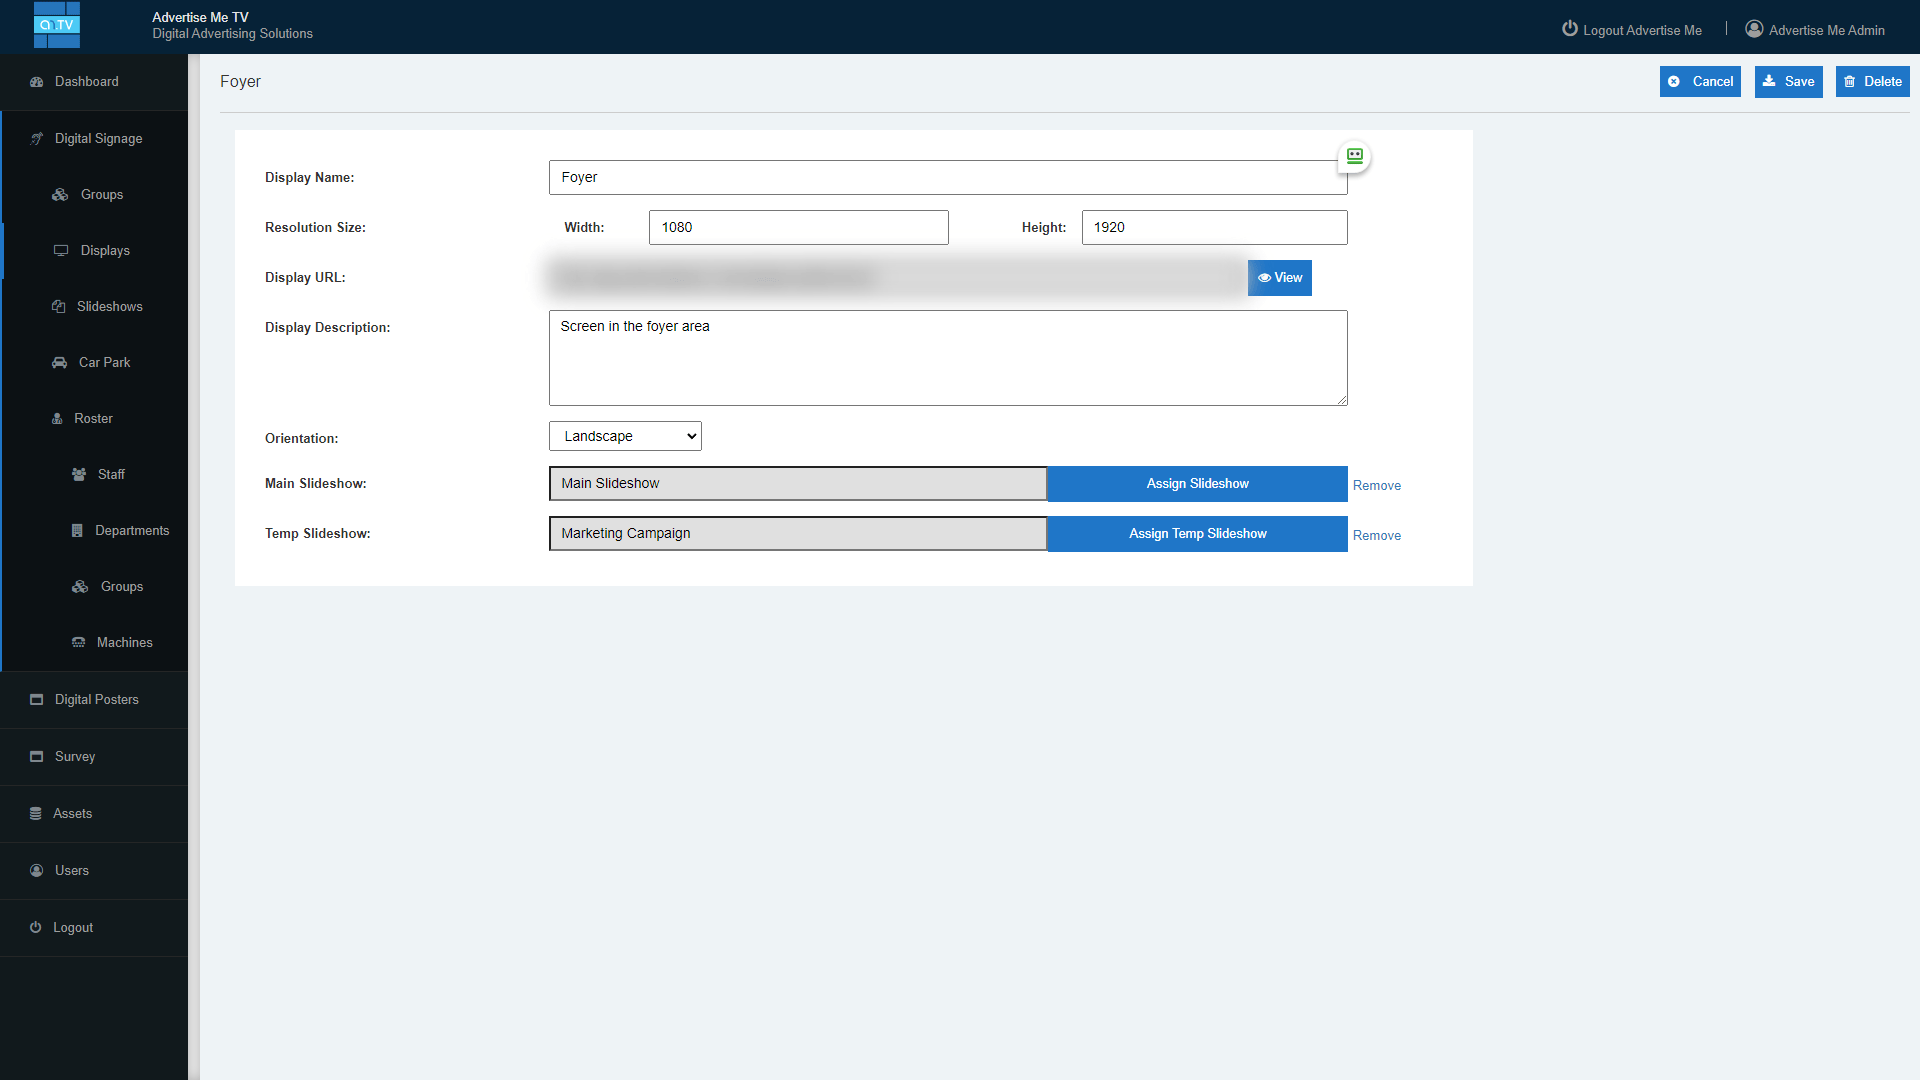Select the Assets stack icon
Image resolution: width=1920 pixels, height=1080 pixels.
pos(36,813)
